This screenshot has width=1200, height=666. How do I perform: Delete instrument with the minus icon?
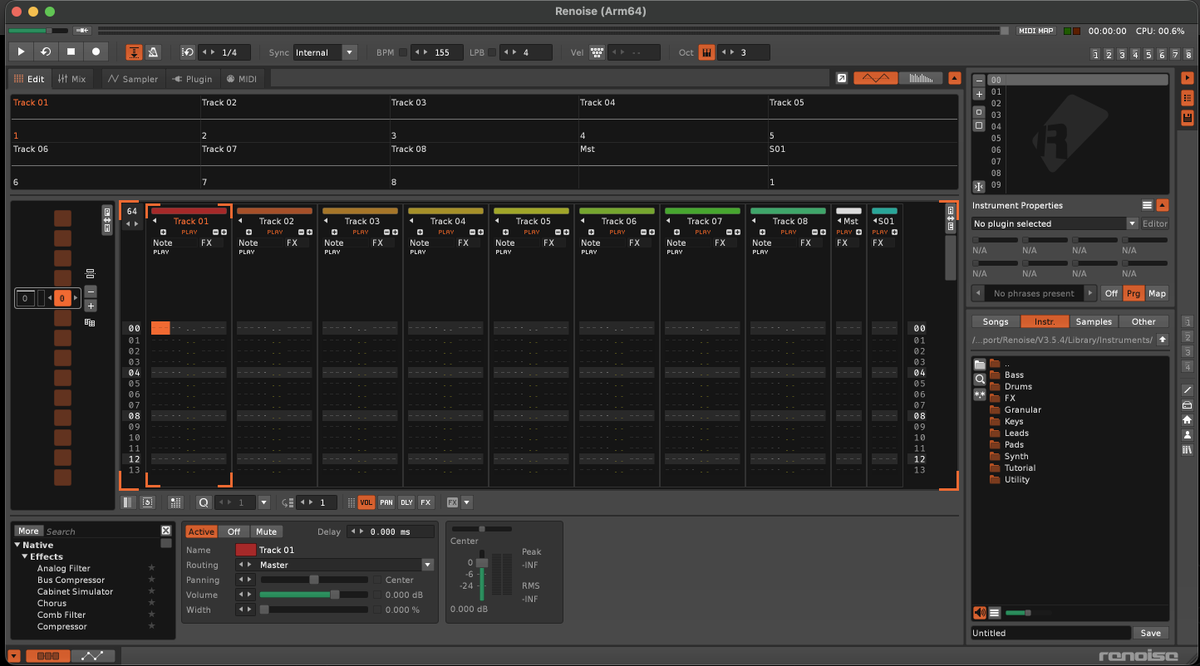point(979,80)
